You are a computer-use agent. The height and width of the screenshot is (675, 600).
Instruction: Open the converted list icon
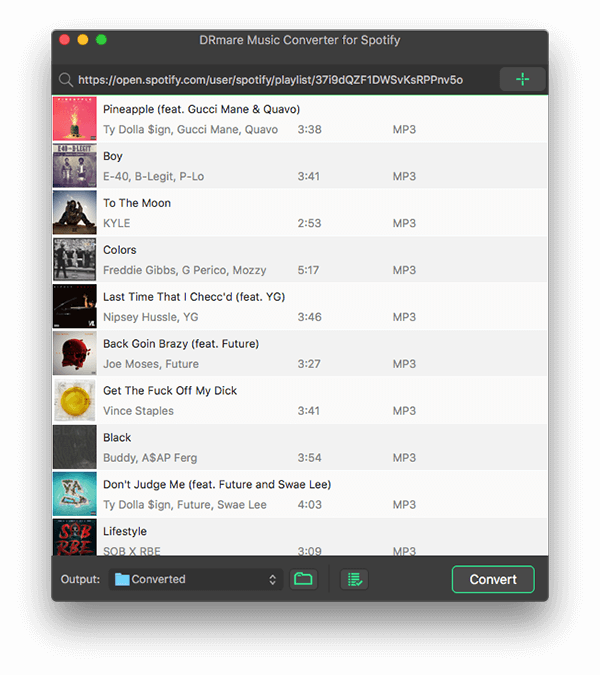pyautogui.click(x=352, y=579)
